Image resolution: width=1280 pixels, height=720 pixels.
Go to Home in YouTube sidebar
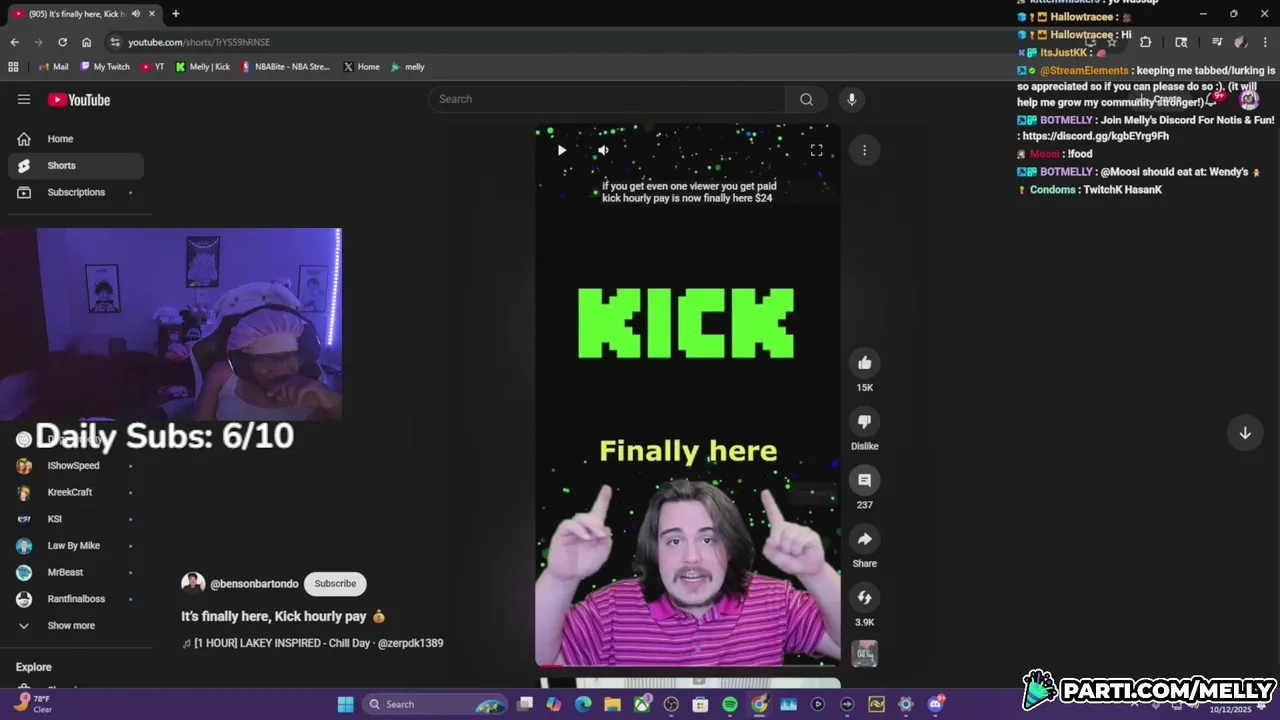76,139
